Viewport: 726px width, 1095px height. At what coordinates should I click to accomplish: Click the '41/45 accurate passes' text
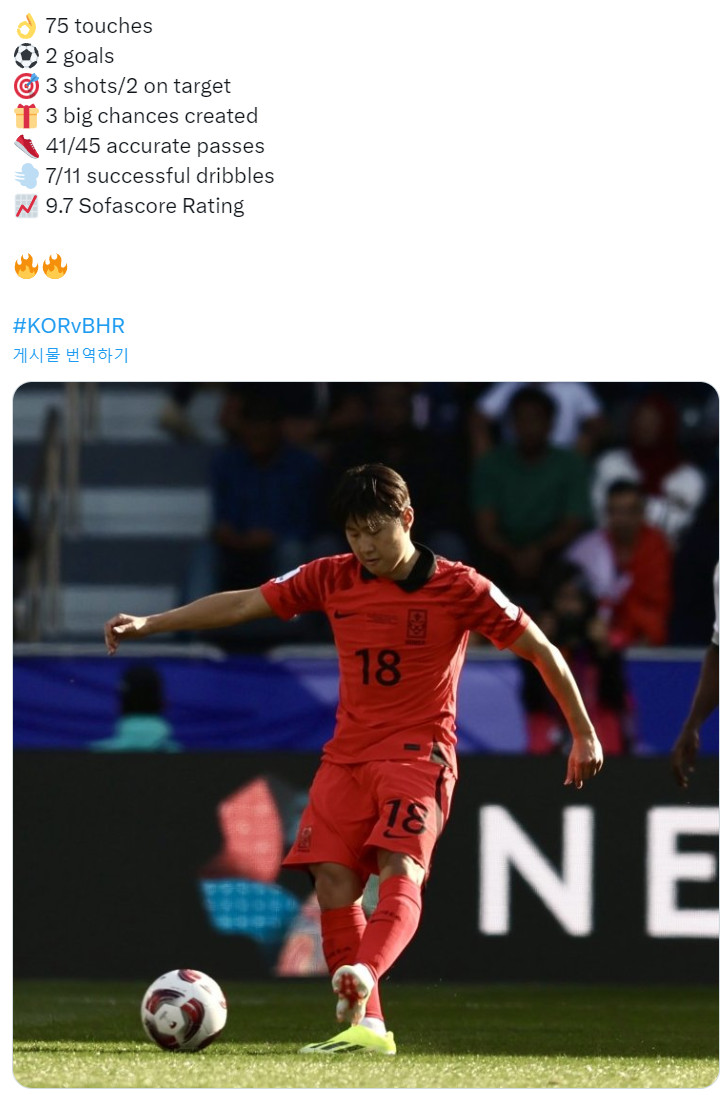pyautogui.click(x=156, y=146)
